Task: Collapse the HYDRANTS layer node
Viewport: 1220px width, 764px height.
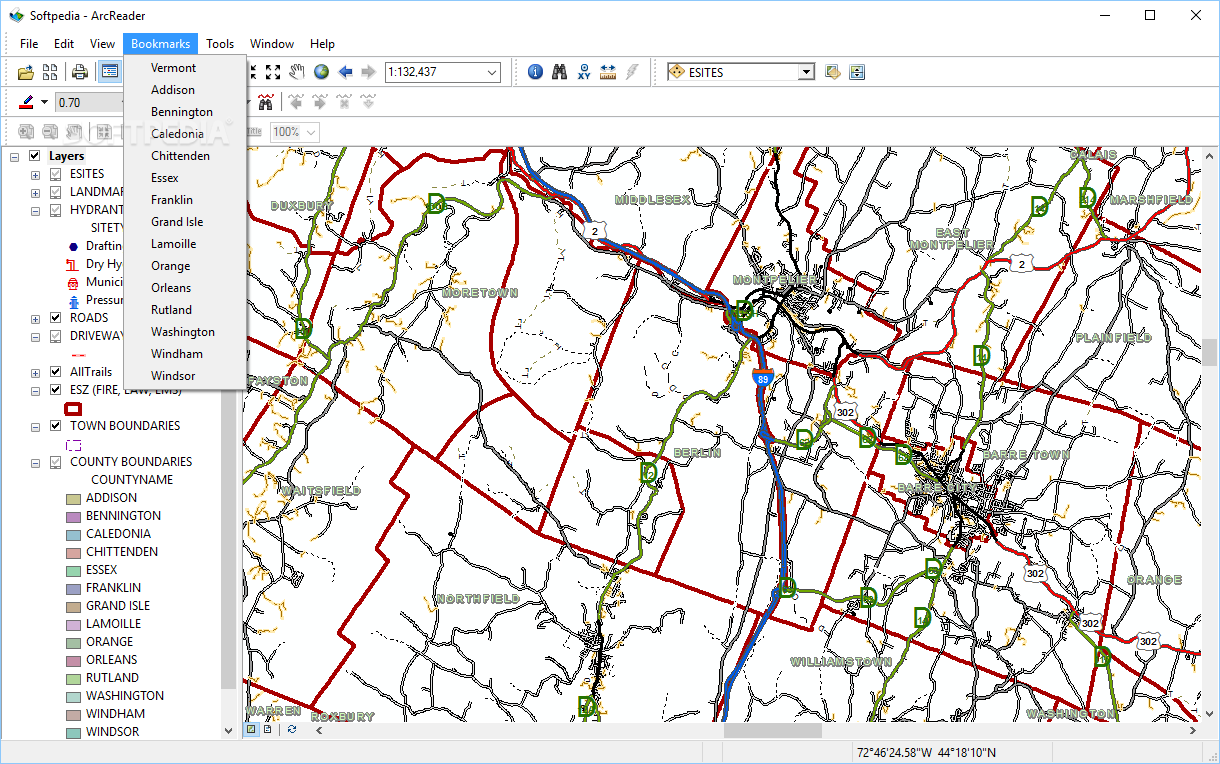Action: pos(35,210)
